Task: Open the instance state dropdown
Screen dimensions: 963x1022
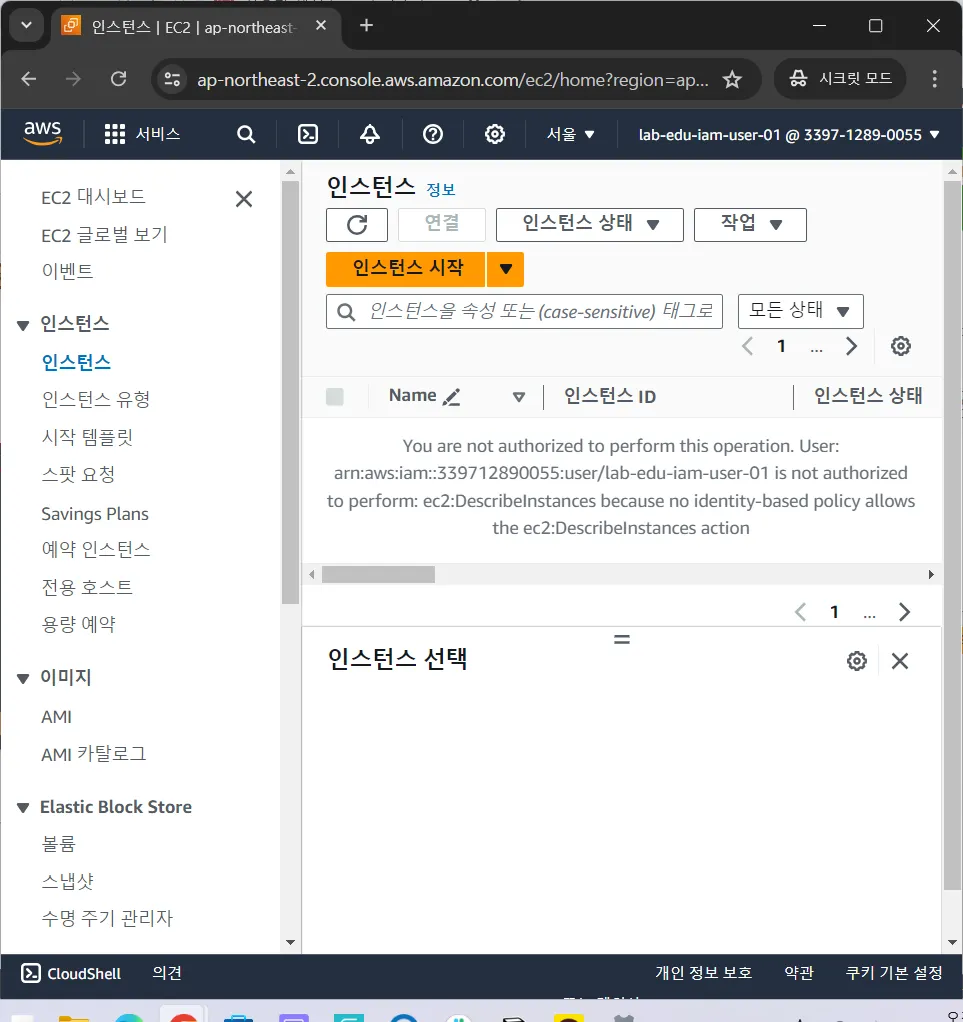Action: click(589, 225)
